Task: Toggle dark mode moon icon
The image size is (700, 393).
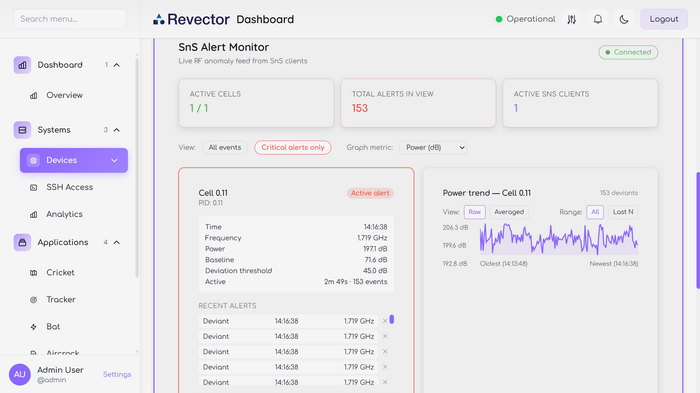Action: coord(624,19)
